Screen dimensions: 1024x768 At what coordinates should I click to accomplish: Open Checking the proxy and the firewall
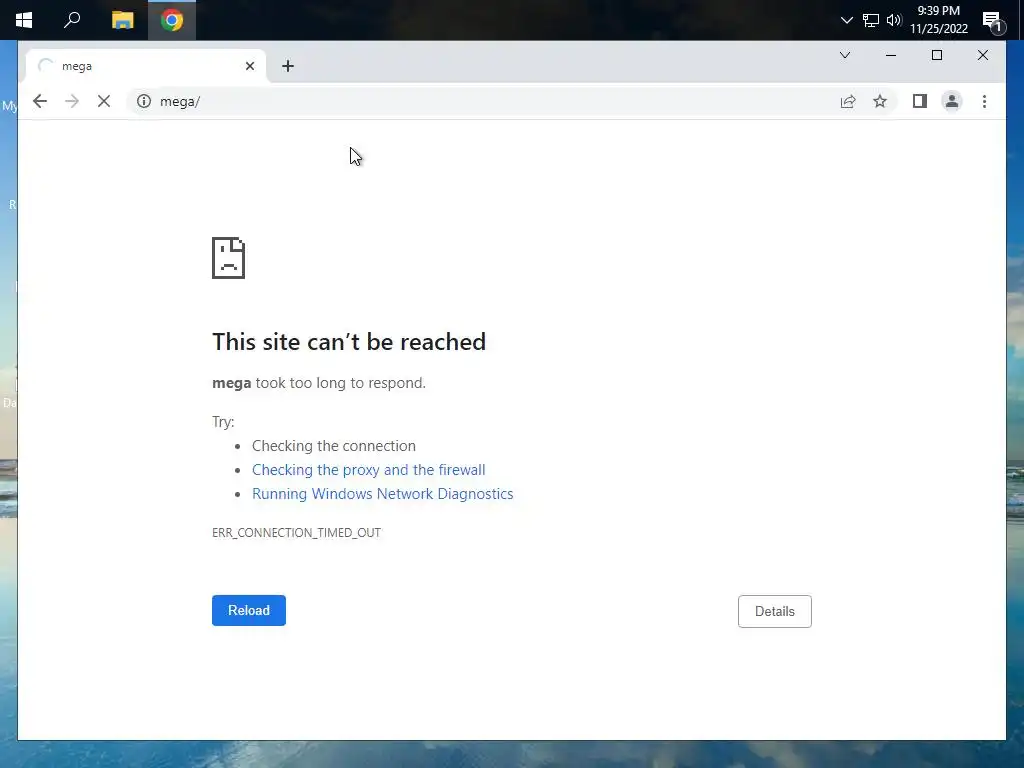368,470
